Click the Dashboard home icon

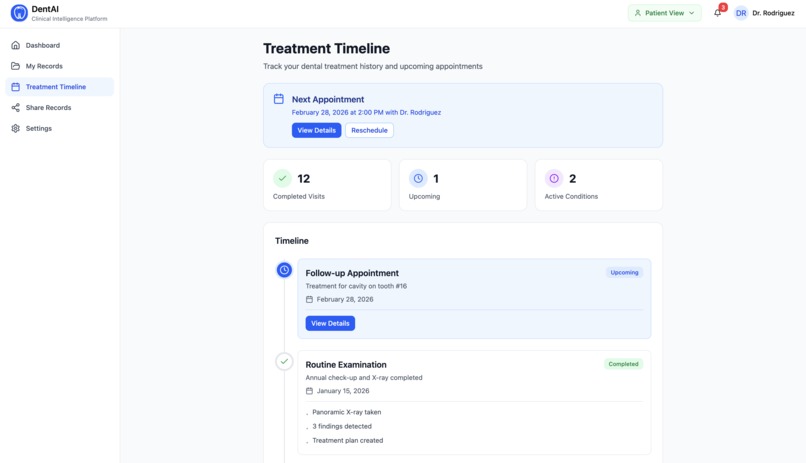click(x=15, y=45)
